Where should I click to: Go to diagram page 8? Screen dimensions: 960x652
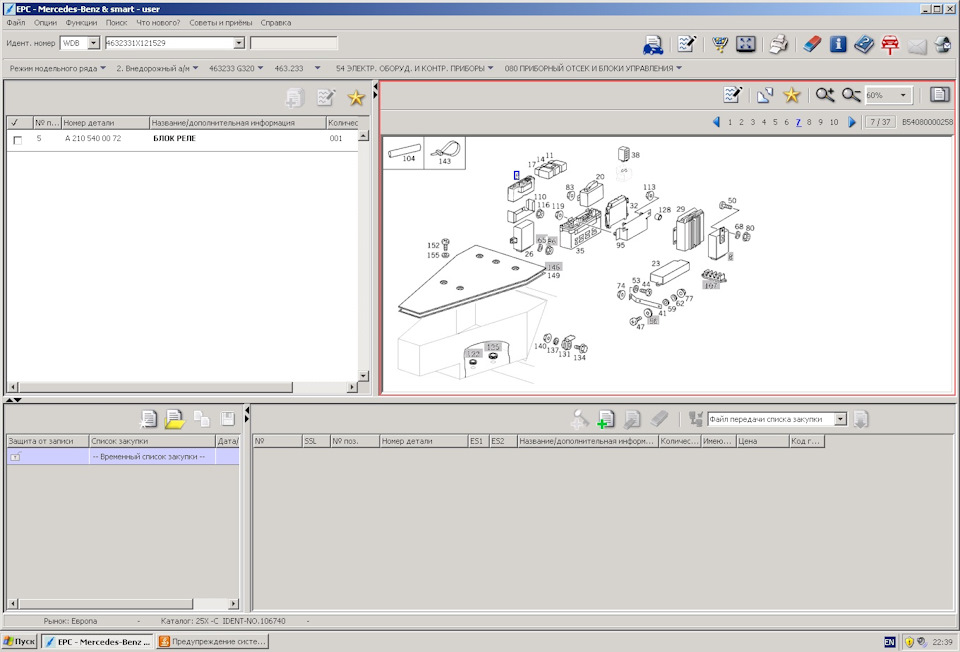[809, 122]
